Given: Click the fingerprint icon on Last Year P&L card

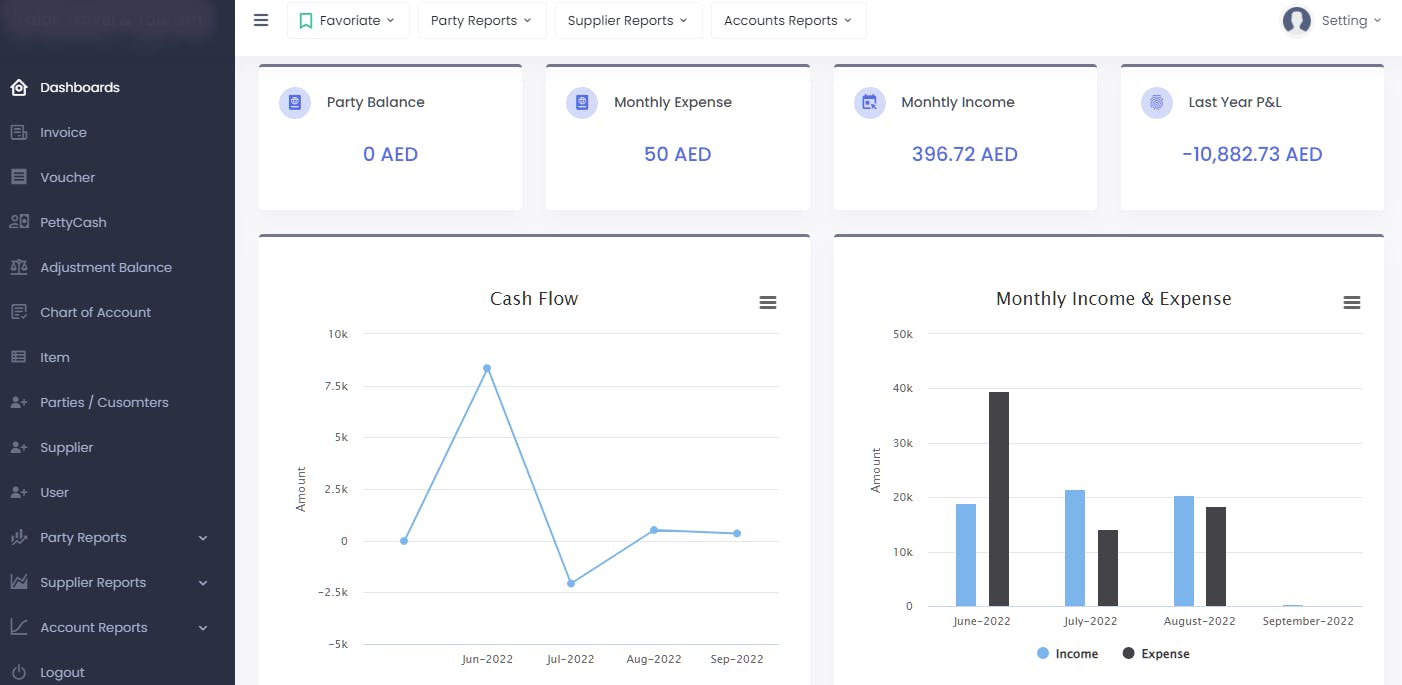Looking at the screenshot, I should coord(1157,102).
